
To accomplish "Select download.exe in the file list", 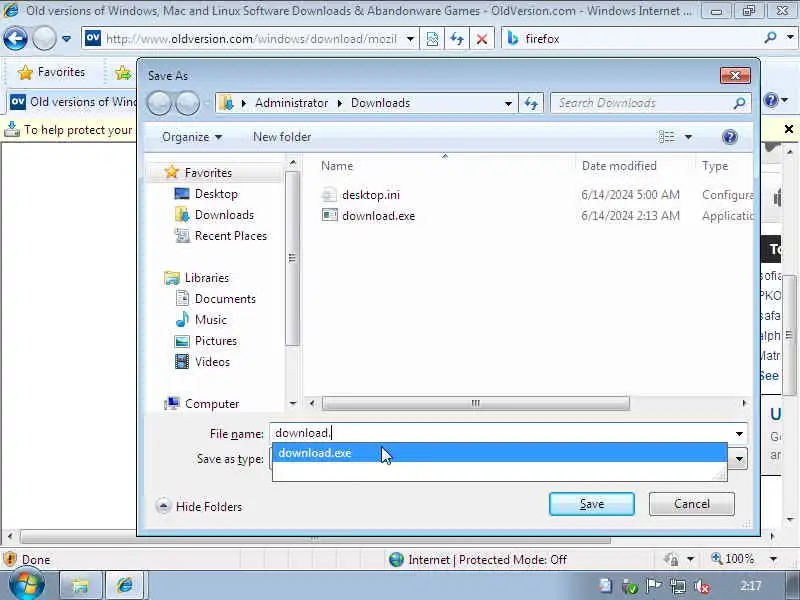I will coord(378,216).
